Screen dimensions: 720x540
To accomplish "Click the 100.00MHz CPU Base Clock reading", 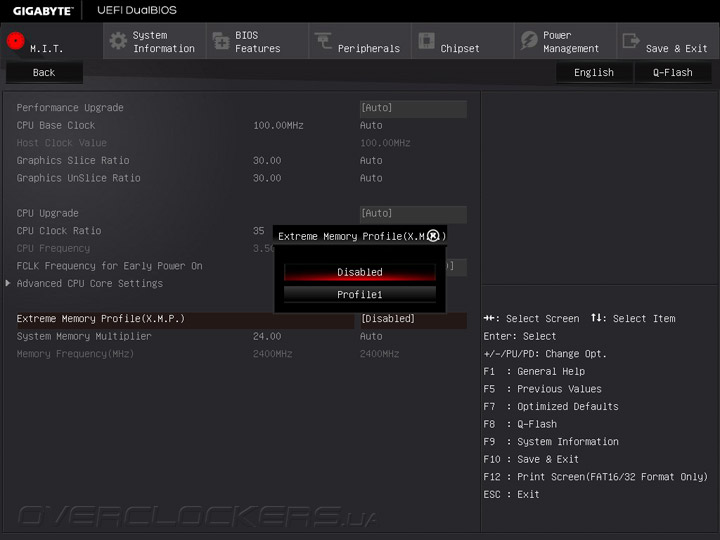I will [278, 125].
